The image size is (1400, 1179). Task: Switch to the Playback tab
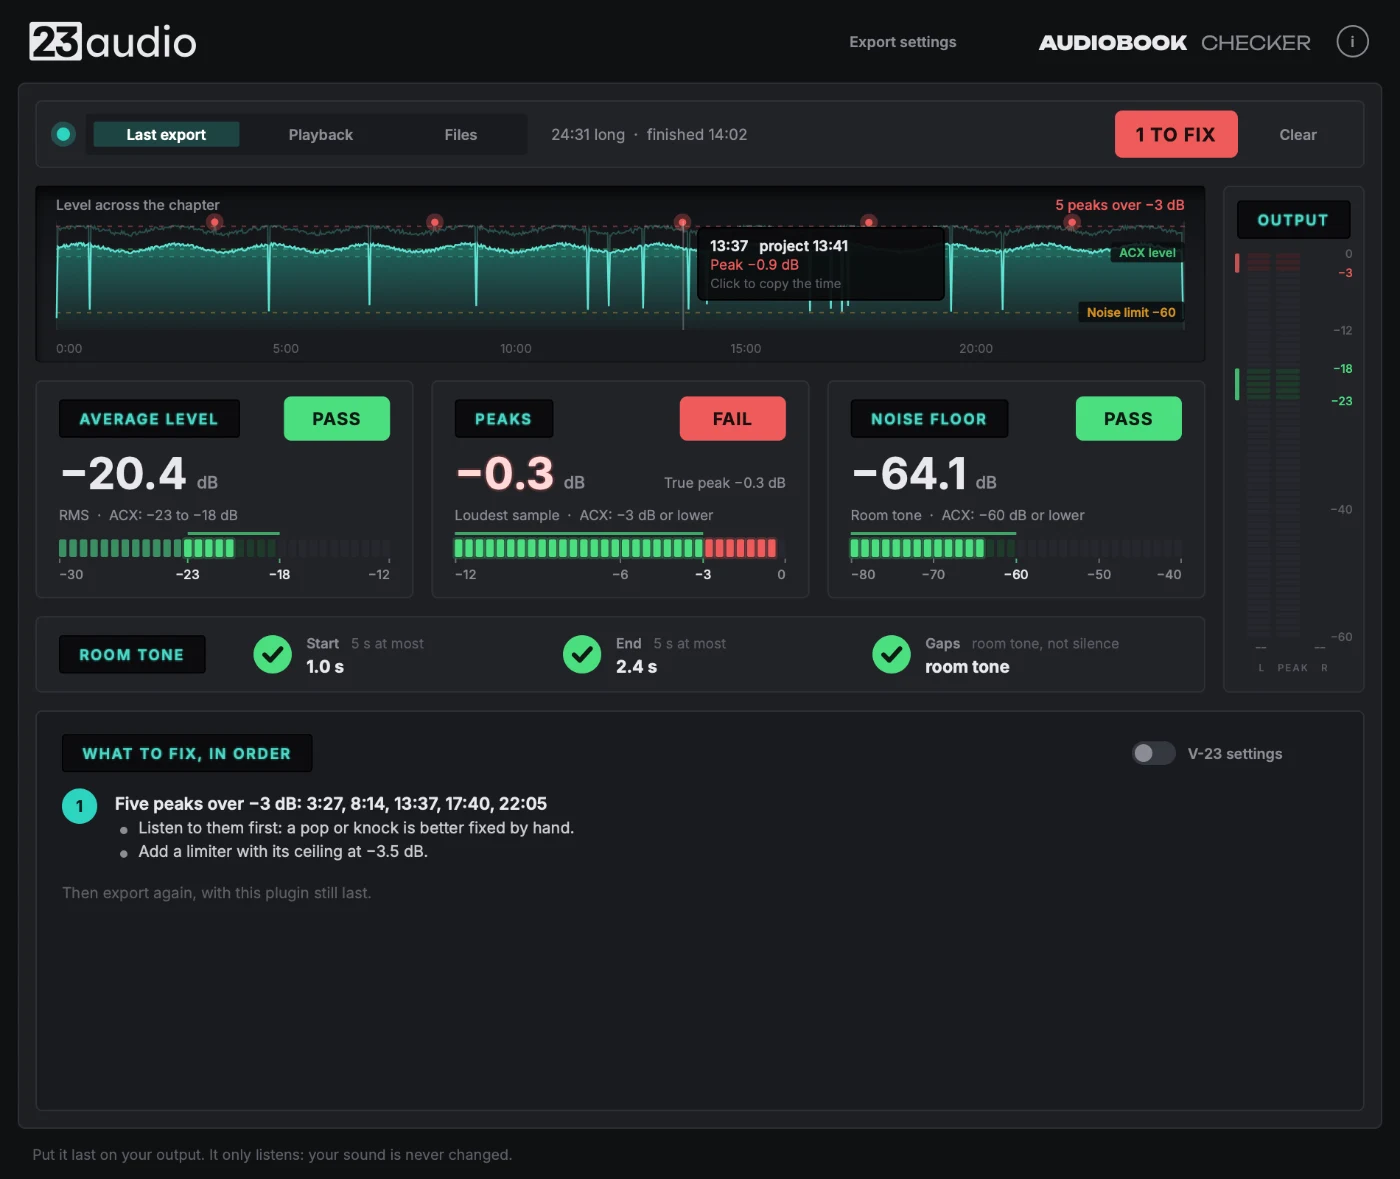(x=321, y=134)
